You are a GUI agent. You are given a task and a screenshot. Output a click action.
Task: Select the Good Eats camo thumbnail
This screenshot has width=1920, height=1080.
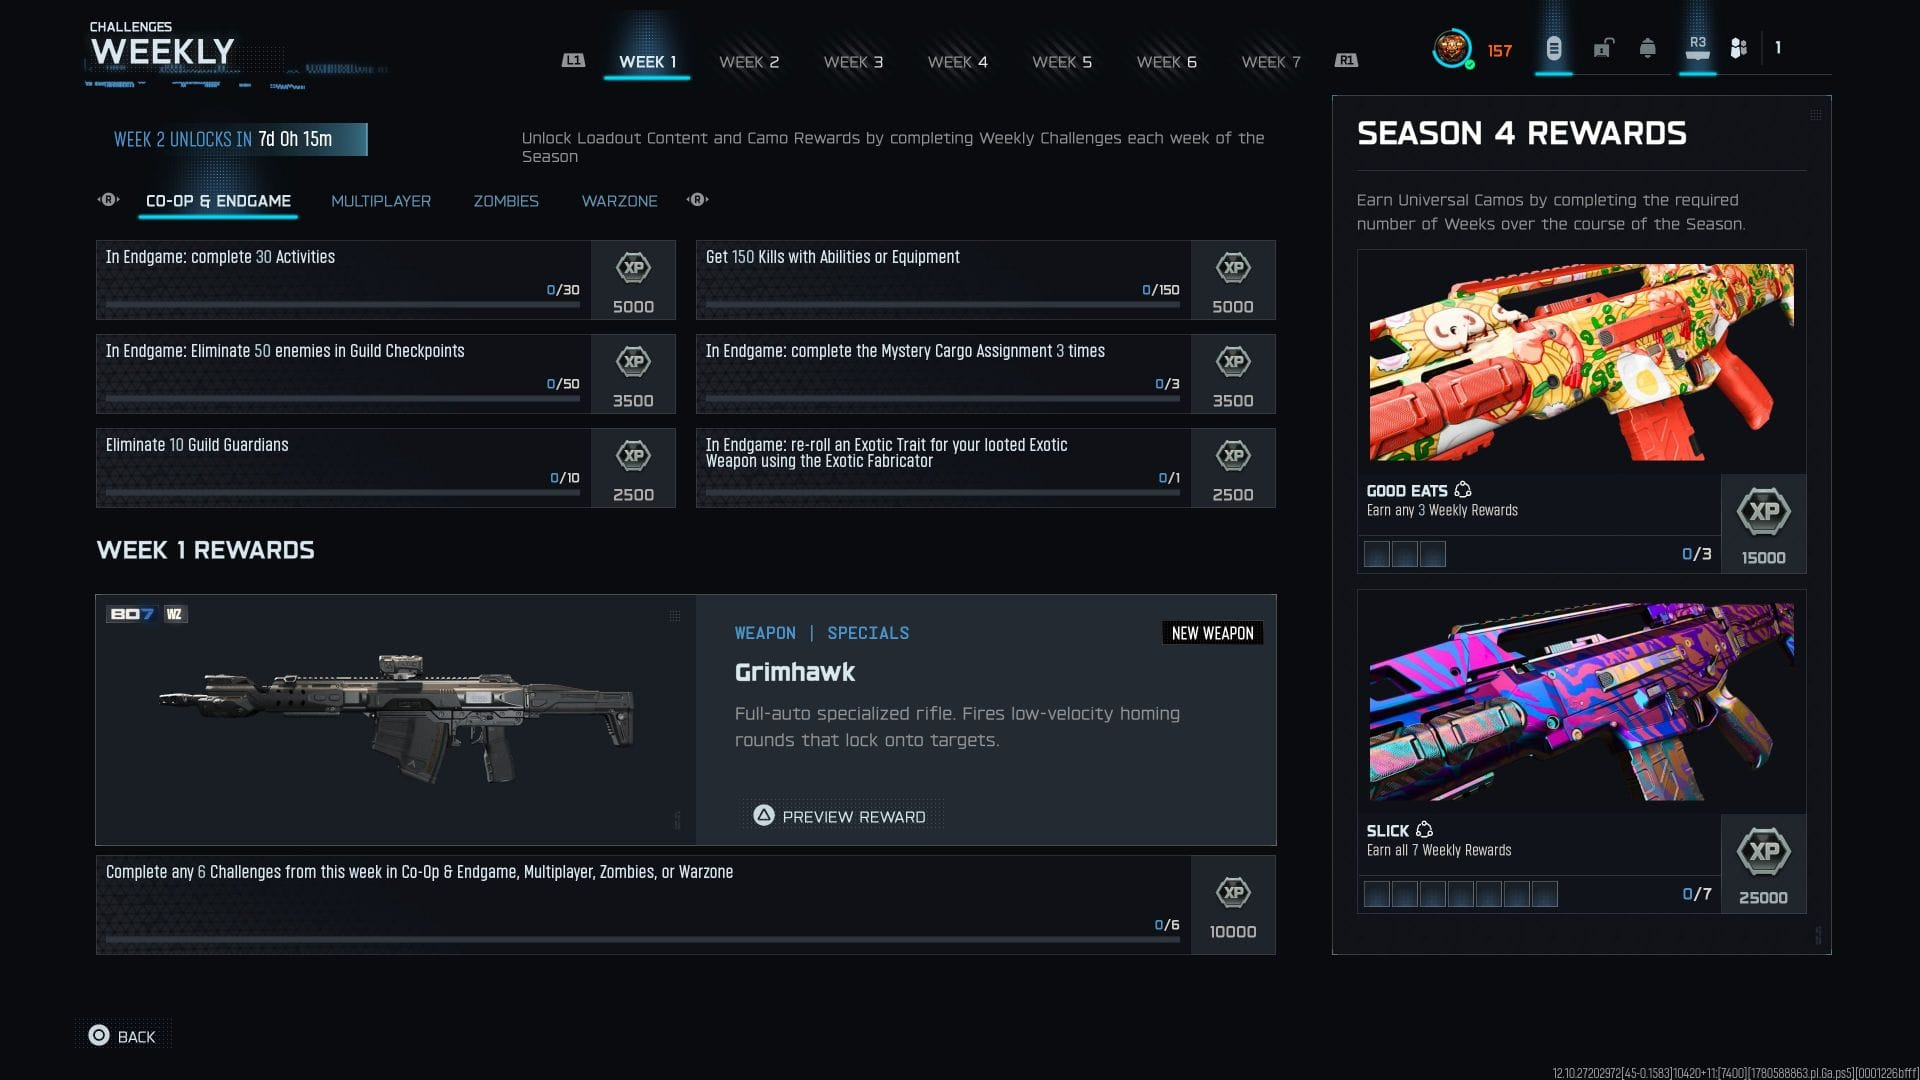pos(1581,362)
